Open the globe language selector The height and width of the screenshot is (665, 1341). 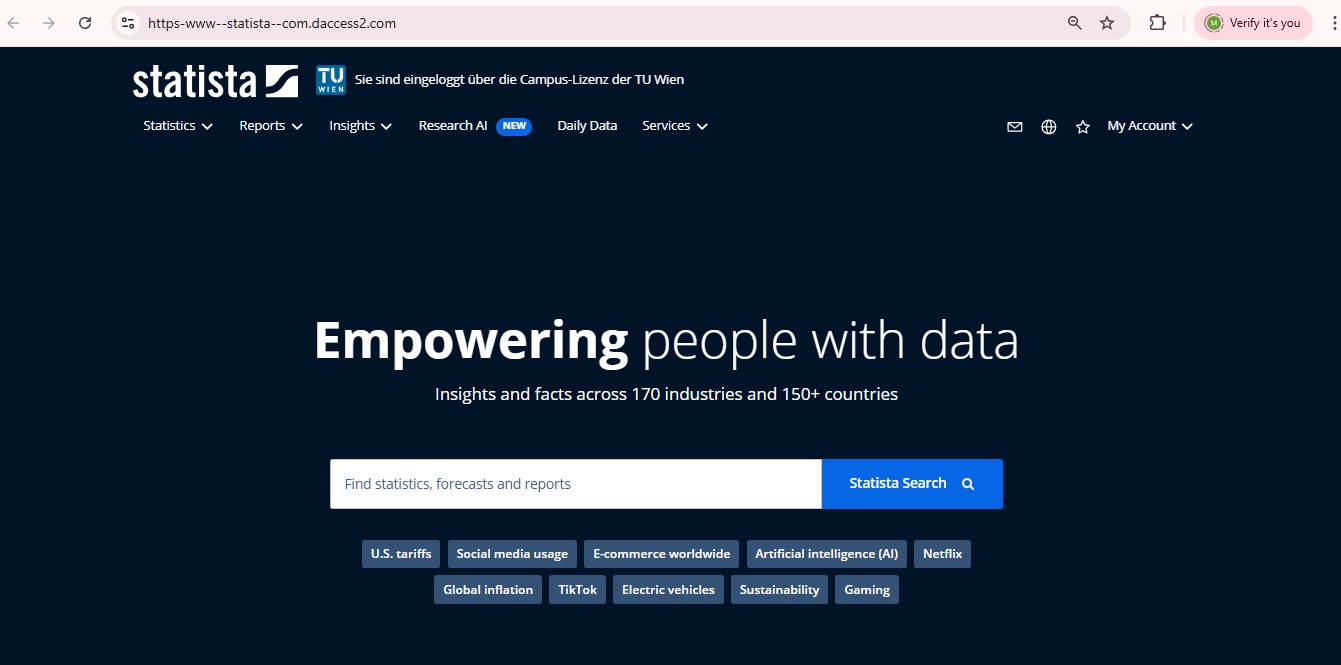coord(1049,127)
